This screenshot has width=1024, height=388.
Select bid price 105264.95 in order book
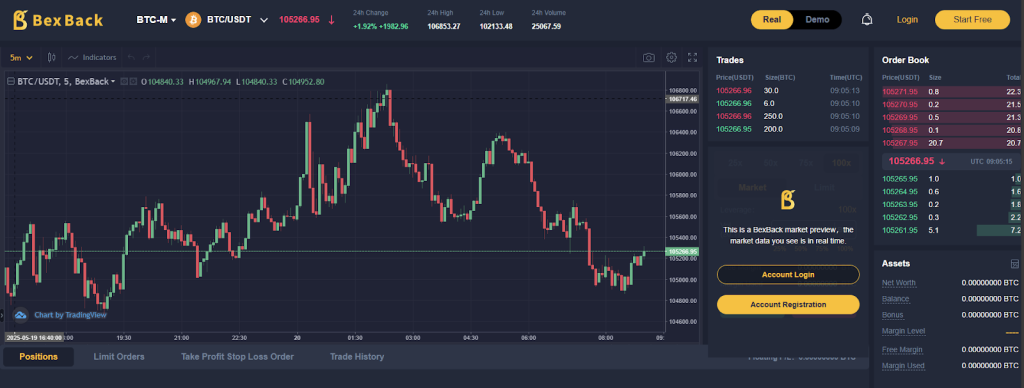(x=899, y=191)
